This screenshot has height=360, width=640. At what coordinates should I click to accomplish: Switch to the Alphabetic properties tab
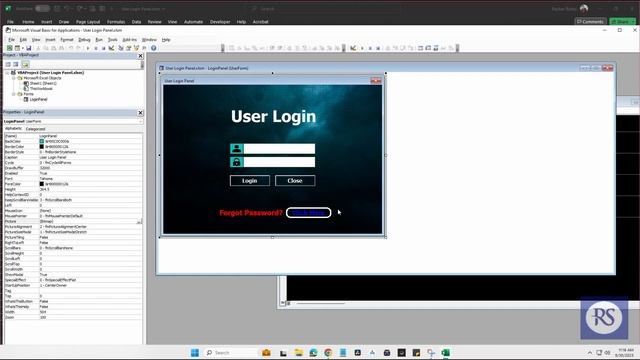[13, 129]
